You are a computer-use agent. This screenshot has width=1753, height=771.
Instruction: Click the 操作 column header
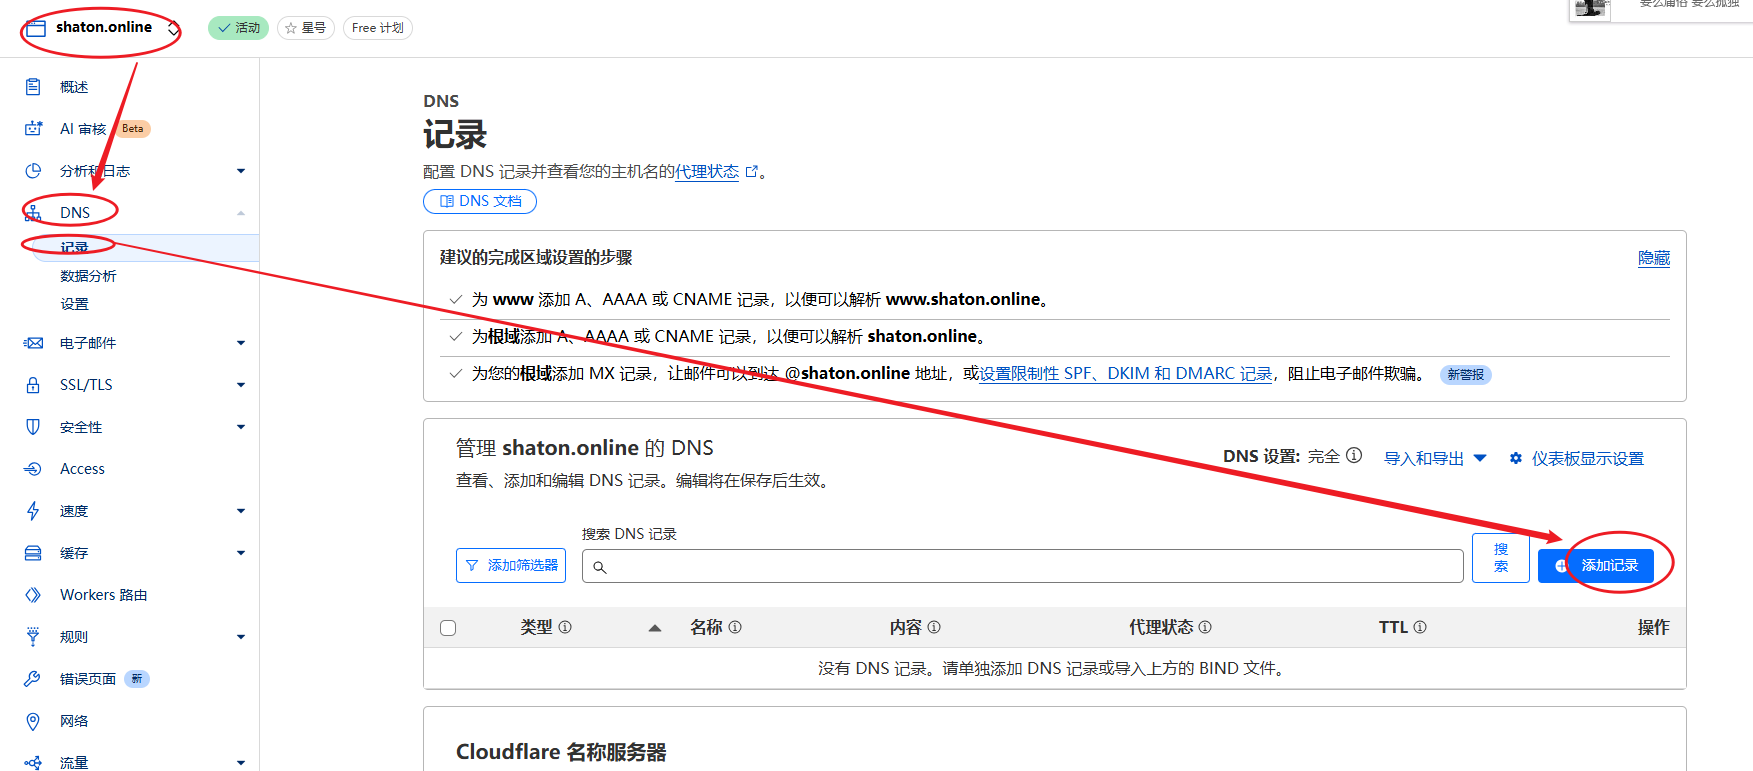[1653, 627]
